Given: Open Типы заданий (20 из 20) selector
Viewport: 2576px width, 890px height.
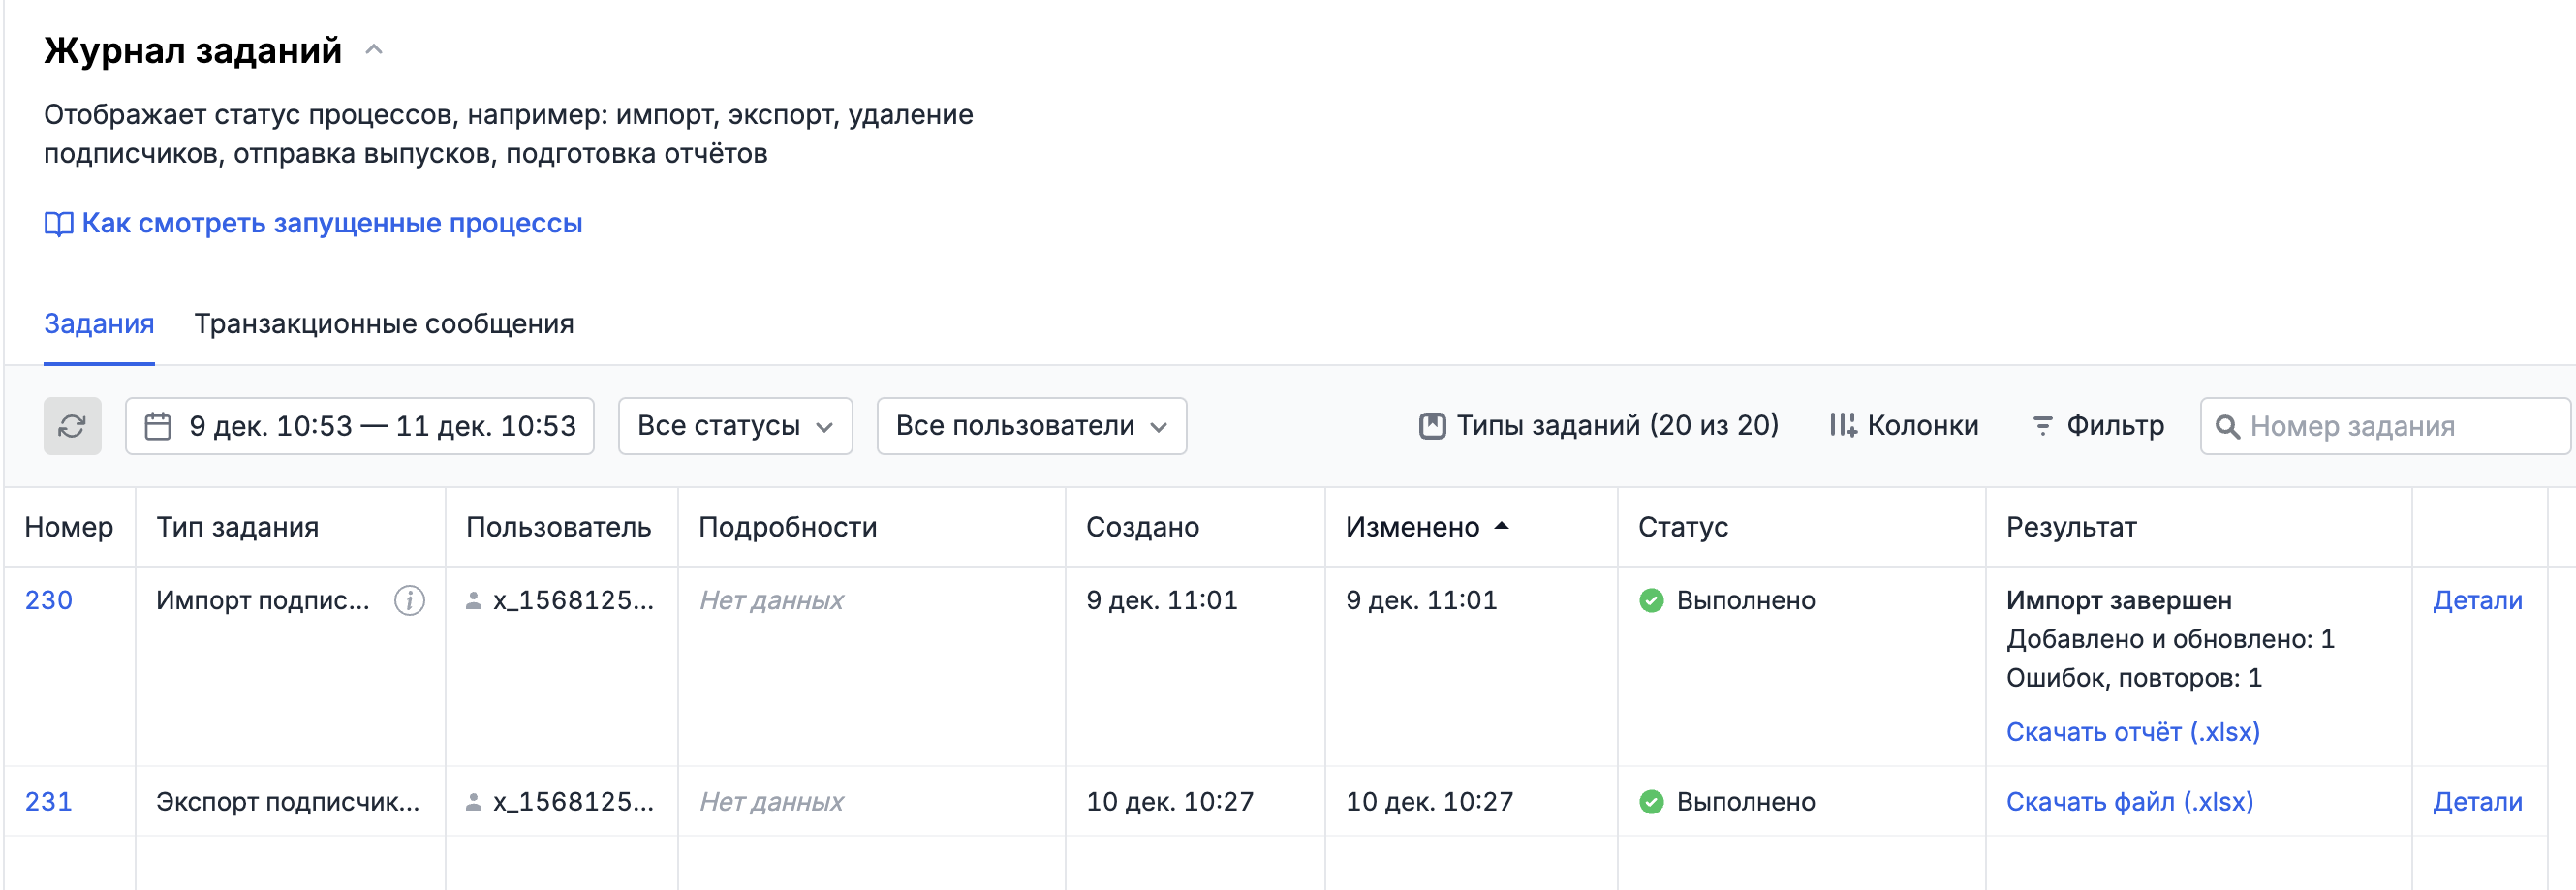Looking at the screenshot, I should pyautogui.click(x=1598, y=426).
